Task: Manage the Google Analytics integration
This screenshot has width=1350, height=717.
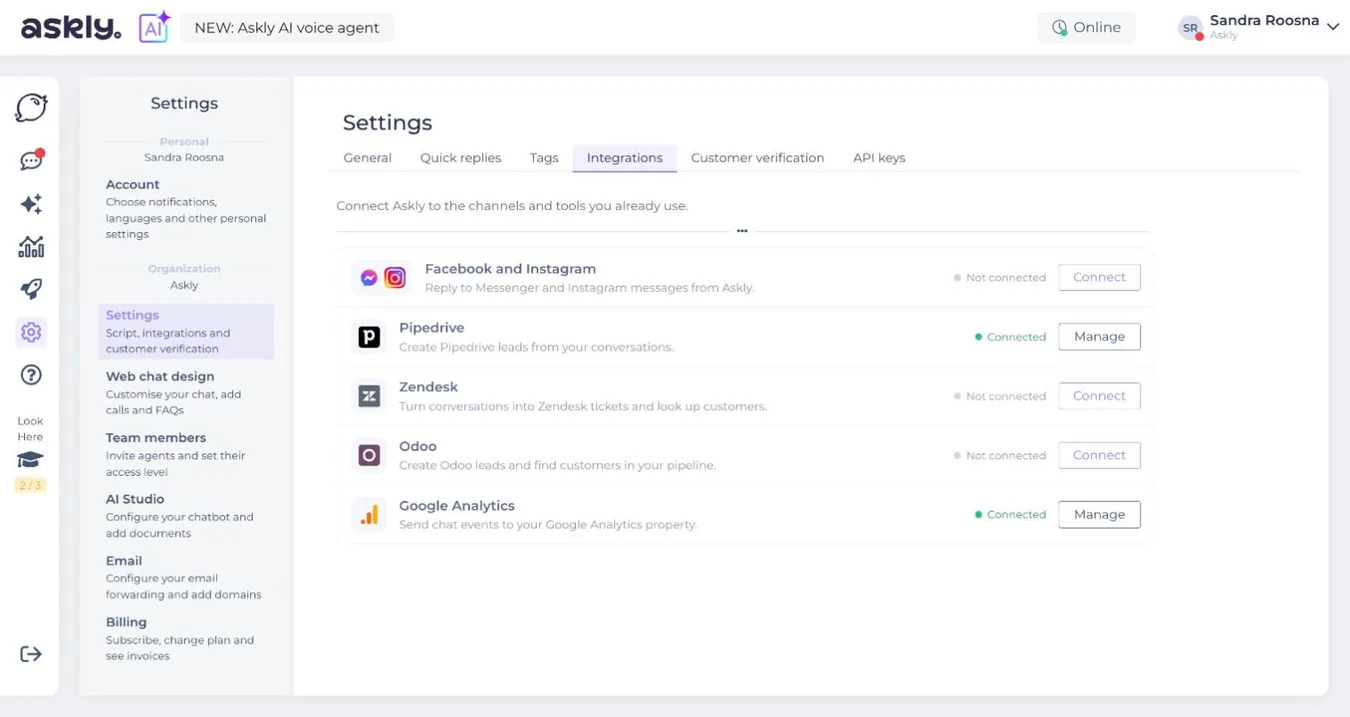Action: [1099, 515]
